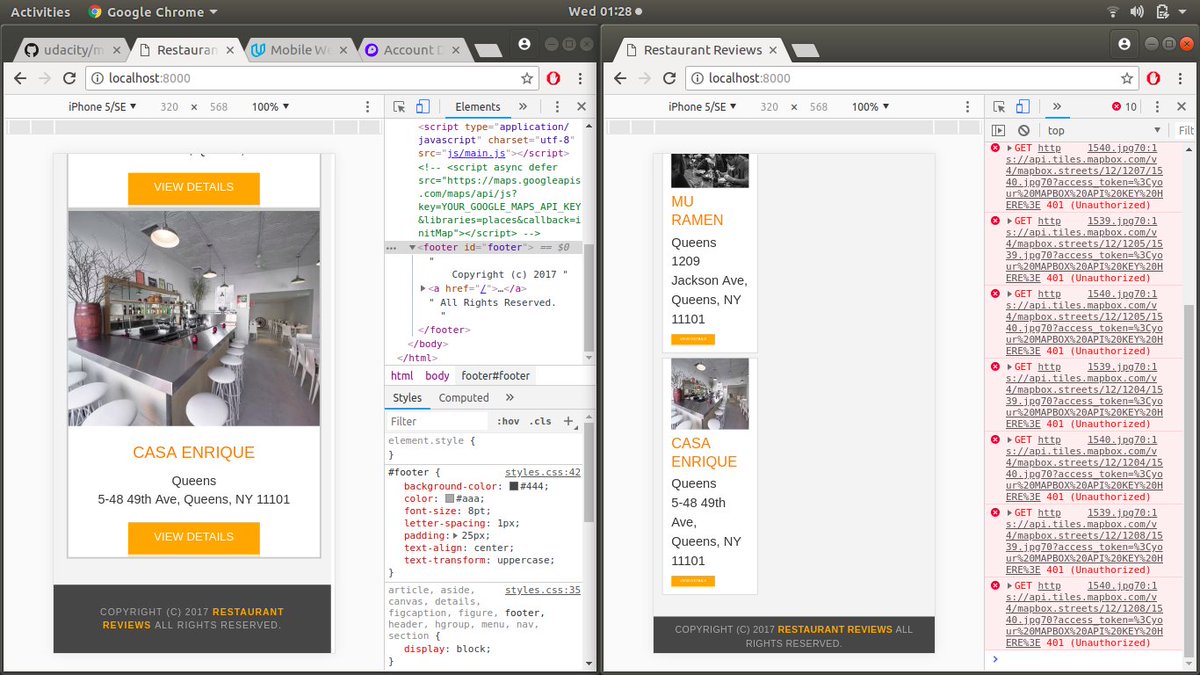Toggle device toolbar icon in right DevTools
The height and width of the screenshot is (675, 1200).
point(1023,106)
